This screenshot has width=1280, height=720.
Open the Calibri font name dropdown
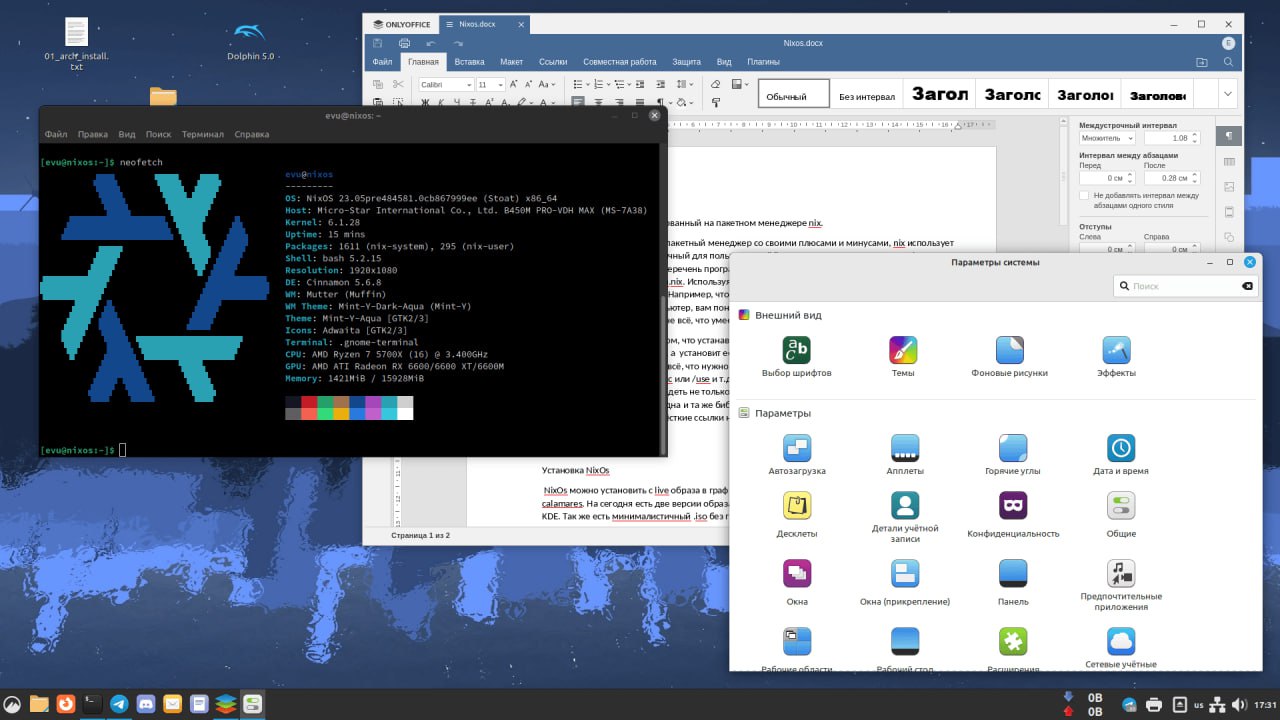pos(468,85)
